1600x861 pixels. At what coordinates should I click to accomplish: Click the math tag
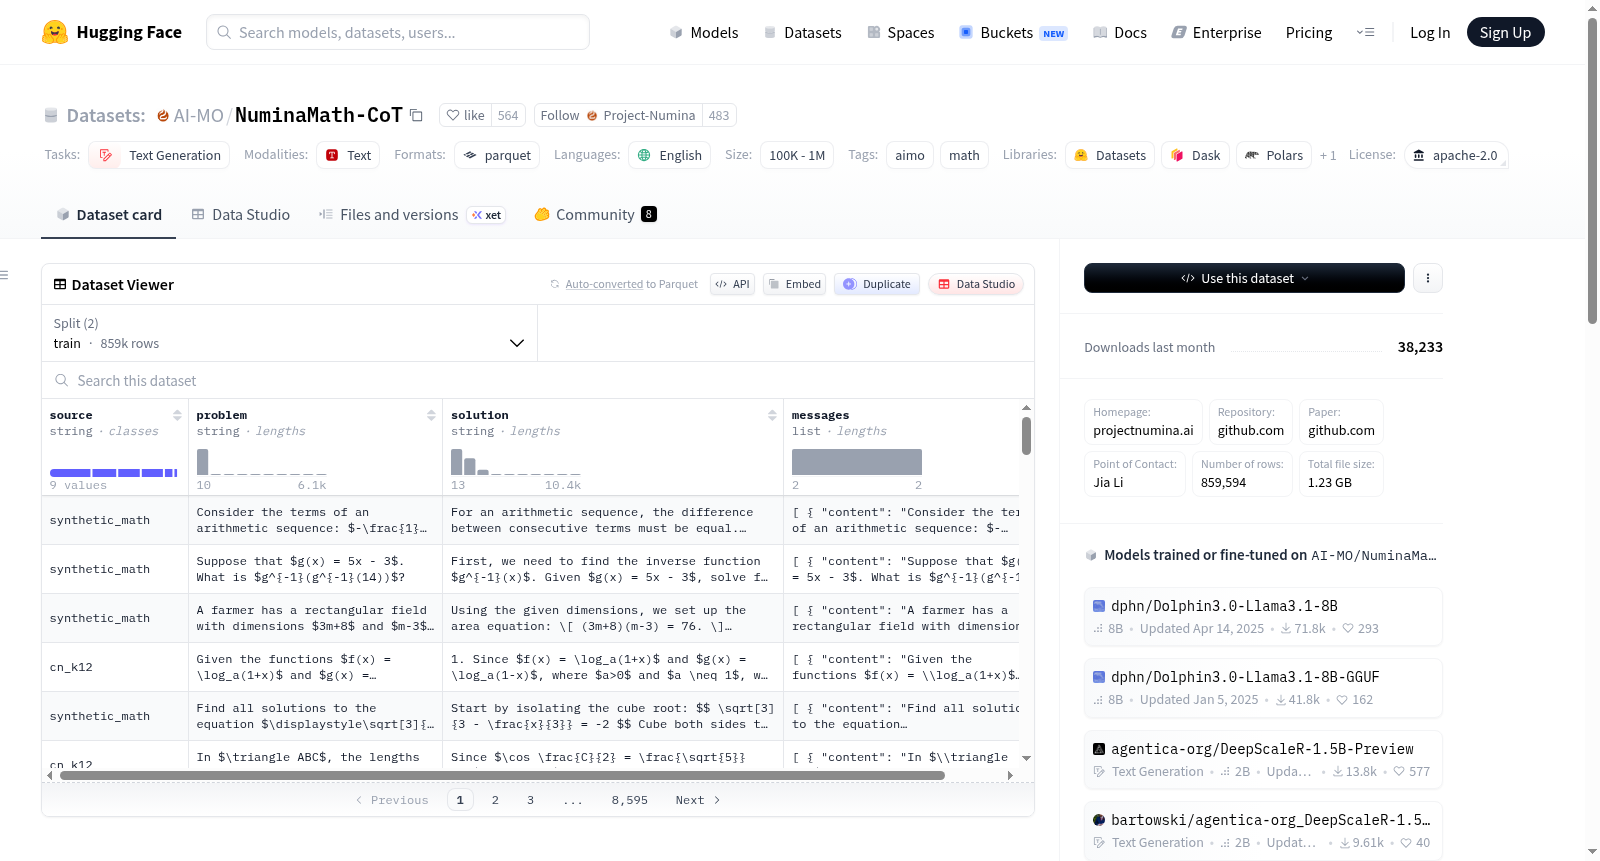click(964, 155)
